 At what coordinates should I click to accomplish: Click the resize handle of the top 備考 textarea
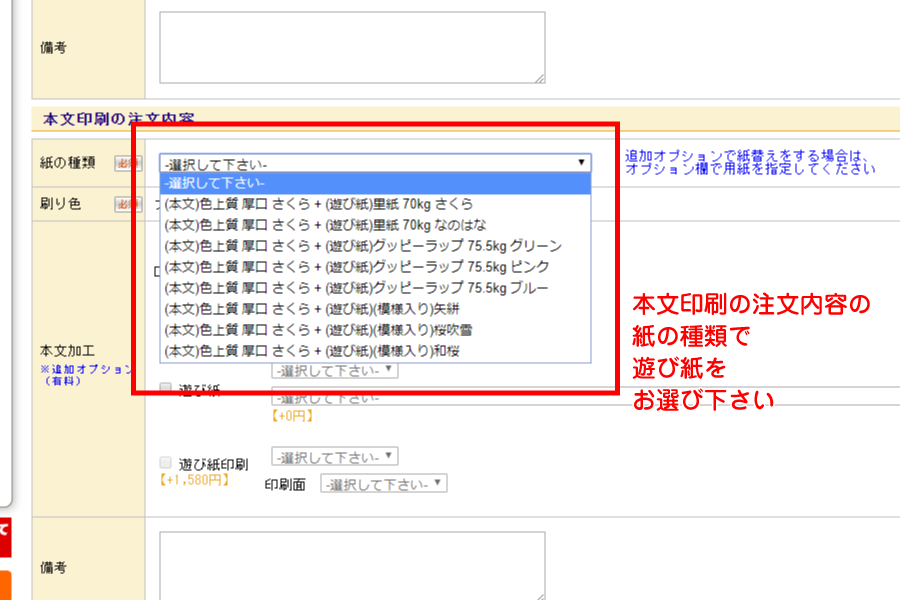click(x=539, y=78)
